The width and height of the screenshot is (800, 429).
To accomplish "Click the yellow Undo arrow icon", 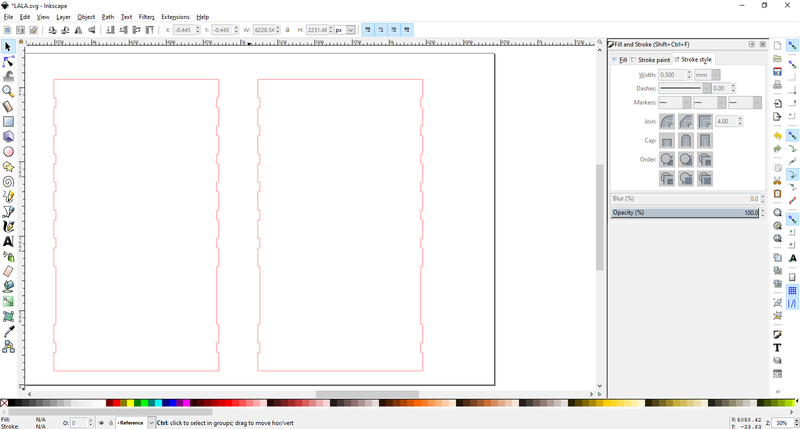I will point(777,136).
